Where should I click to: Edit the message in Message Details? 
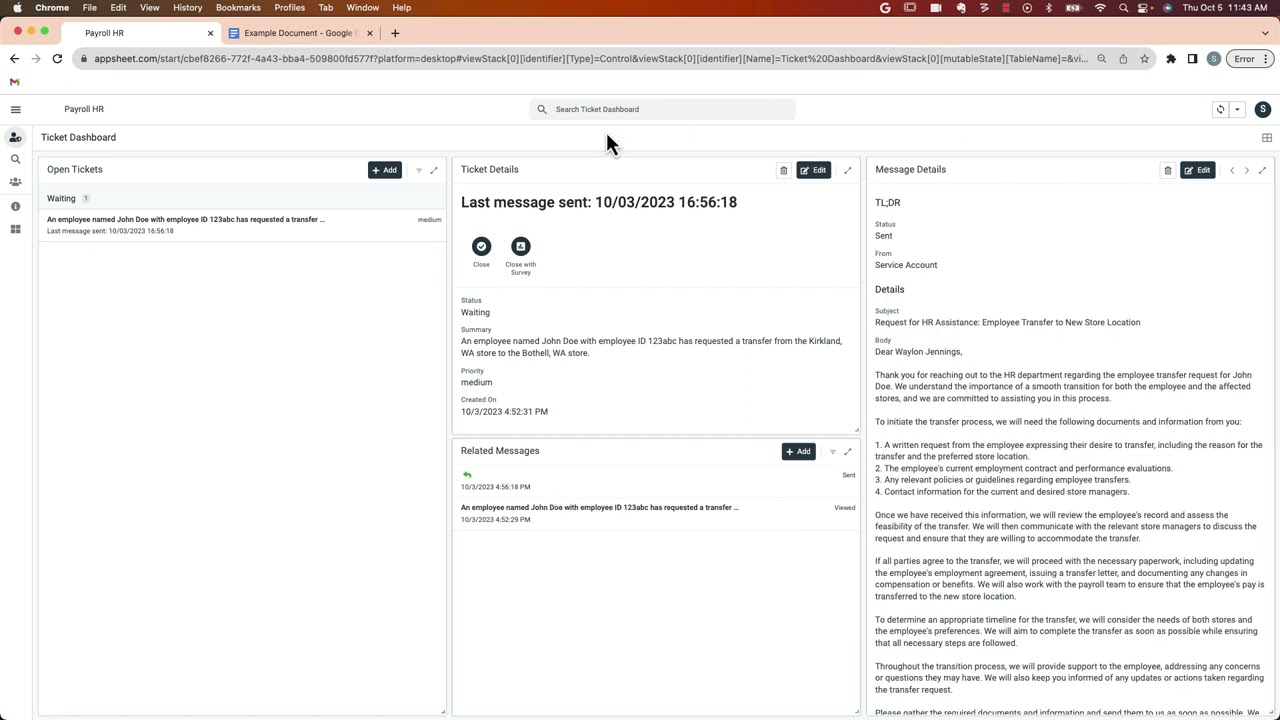[x=1198, y=170]
